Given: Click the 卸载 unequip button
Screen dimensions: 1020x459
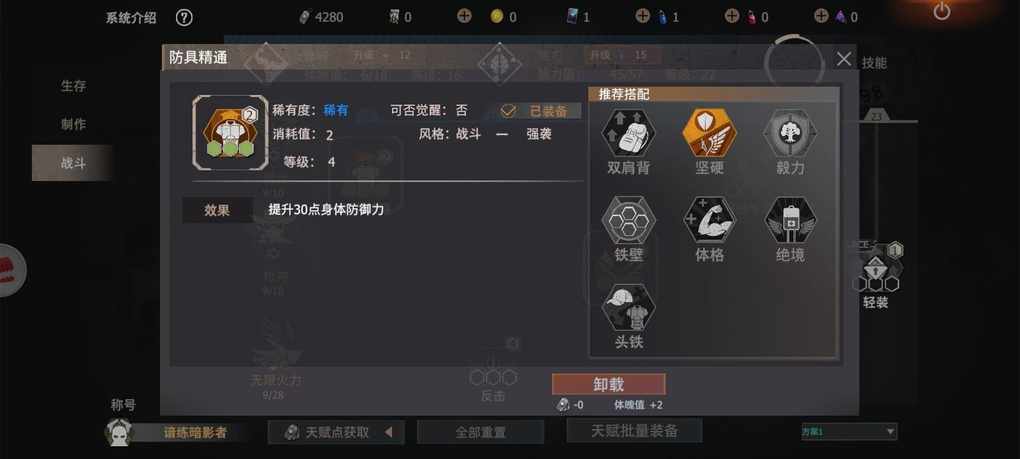Looking at the screenshot, I should 609,384.
